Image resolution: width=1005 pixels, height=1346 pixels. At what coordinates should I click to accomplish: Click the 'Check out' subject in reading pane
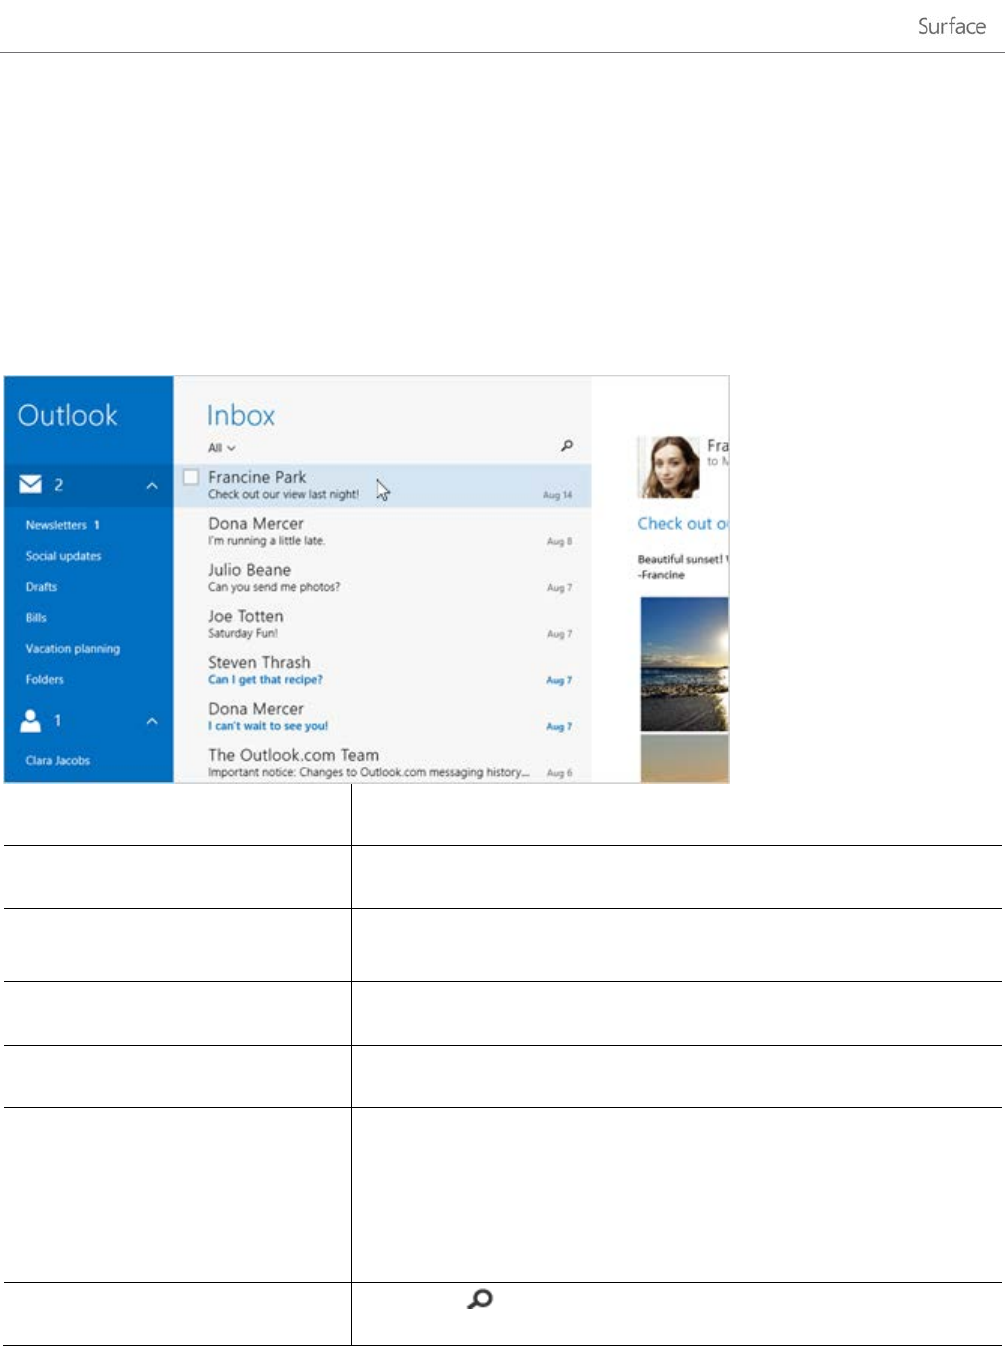(683, 523)
